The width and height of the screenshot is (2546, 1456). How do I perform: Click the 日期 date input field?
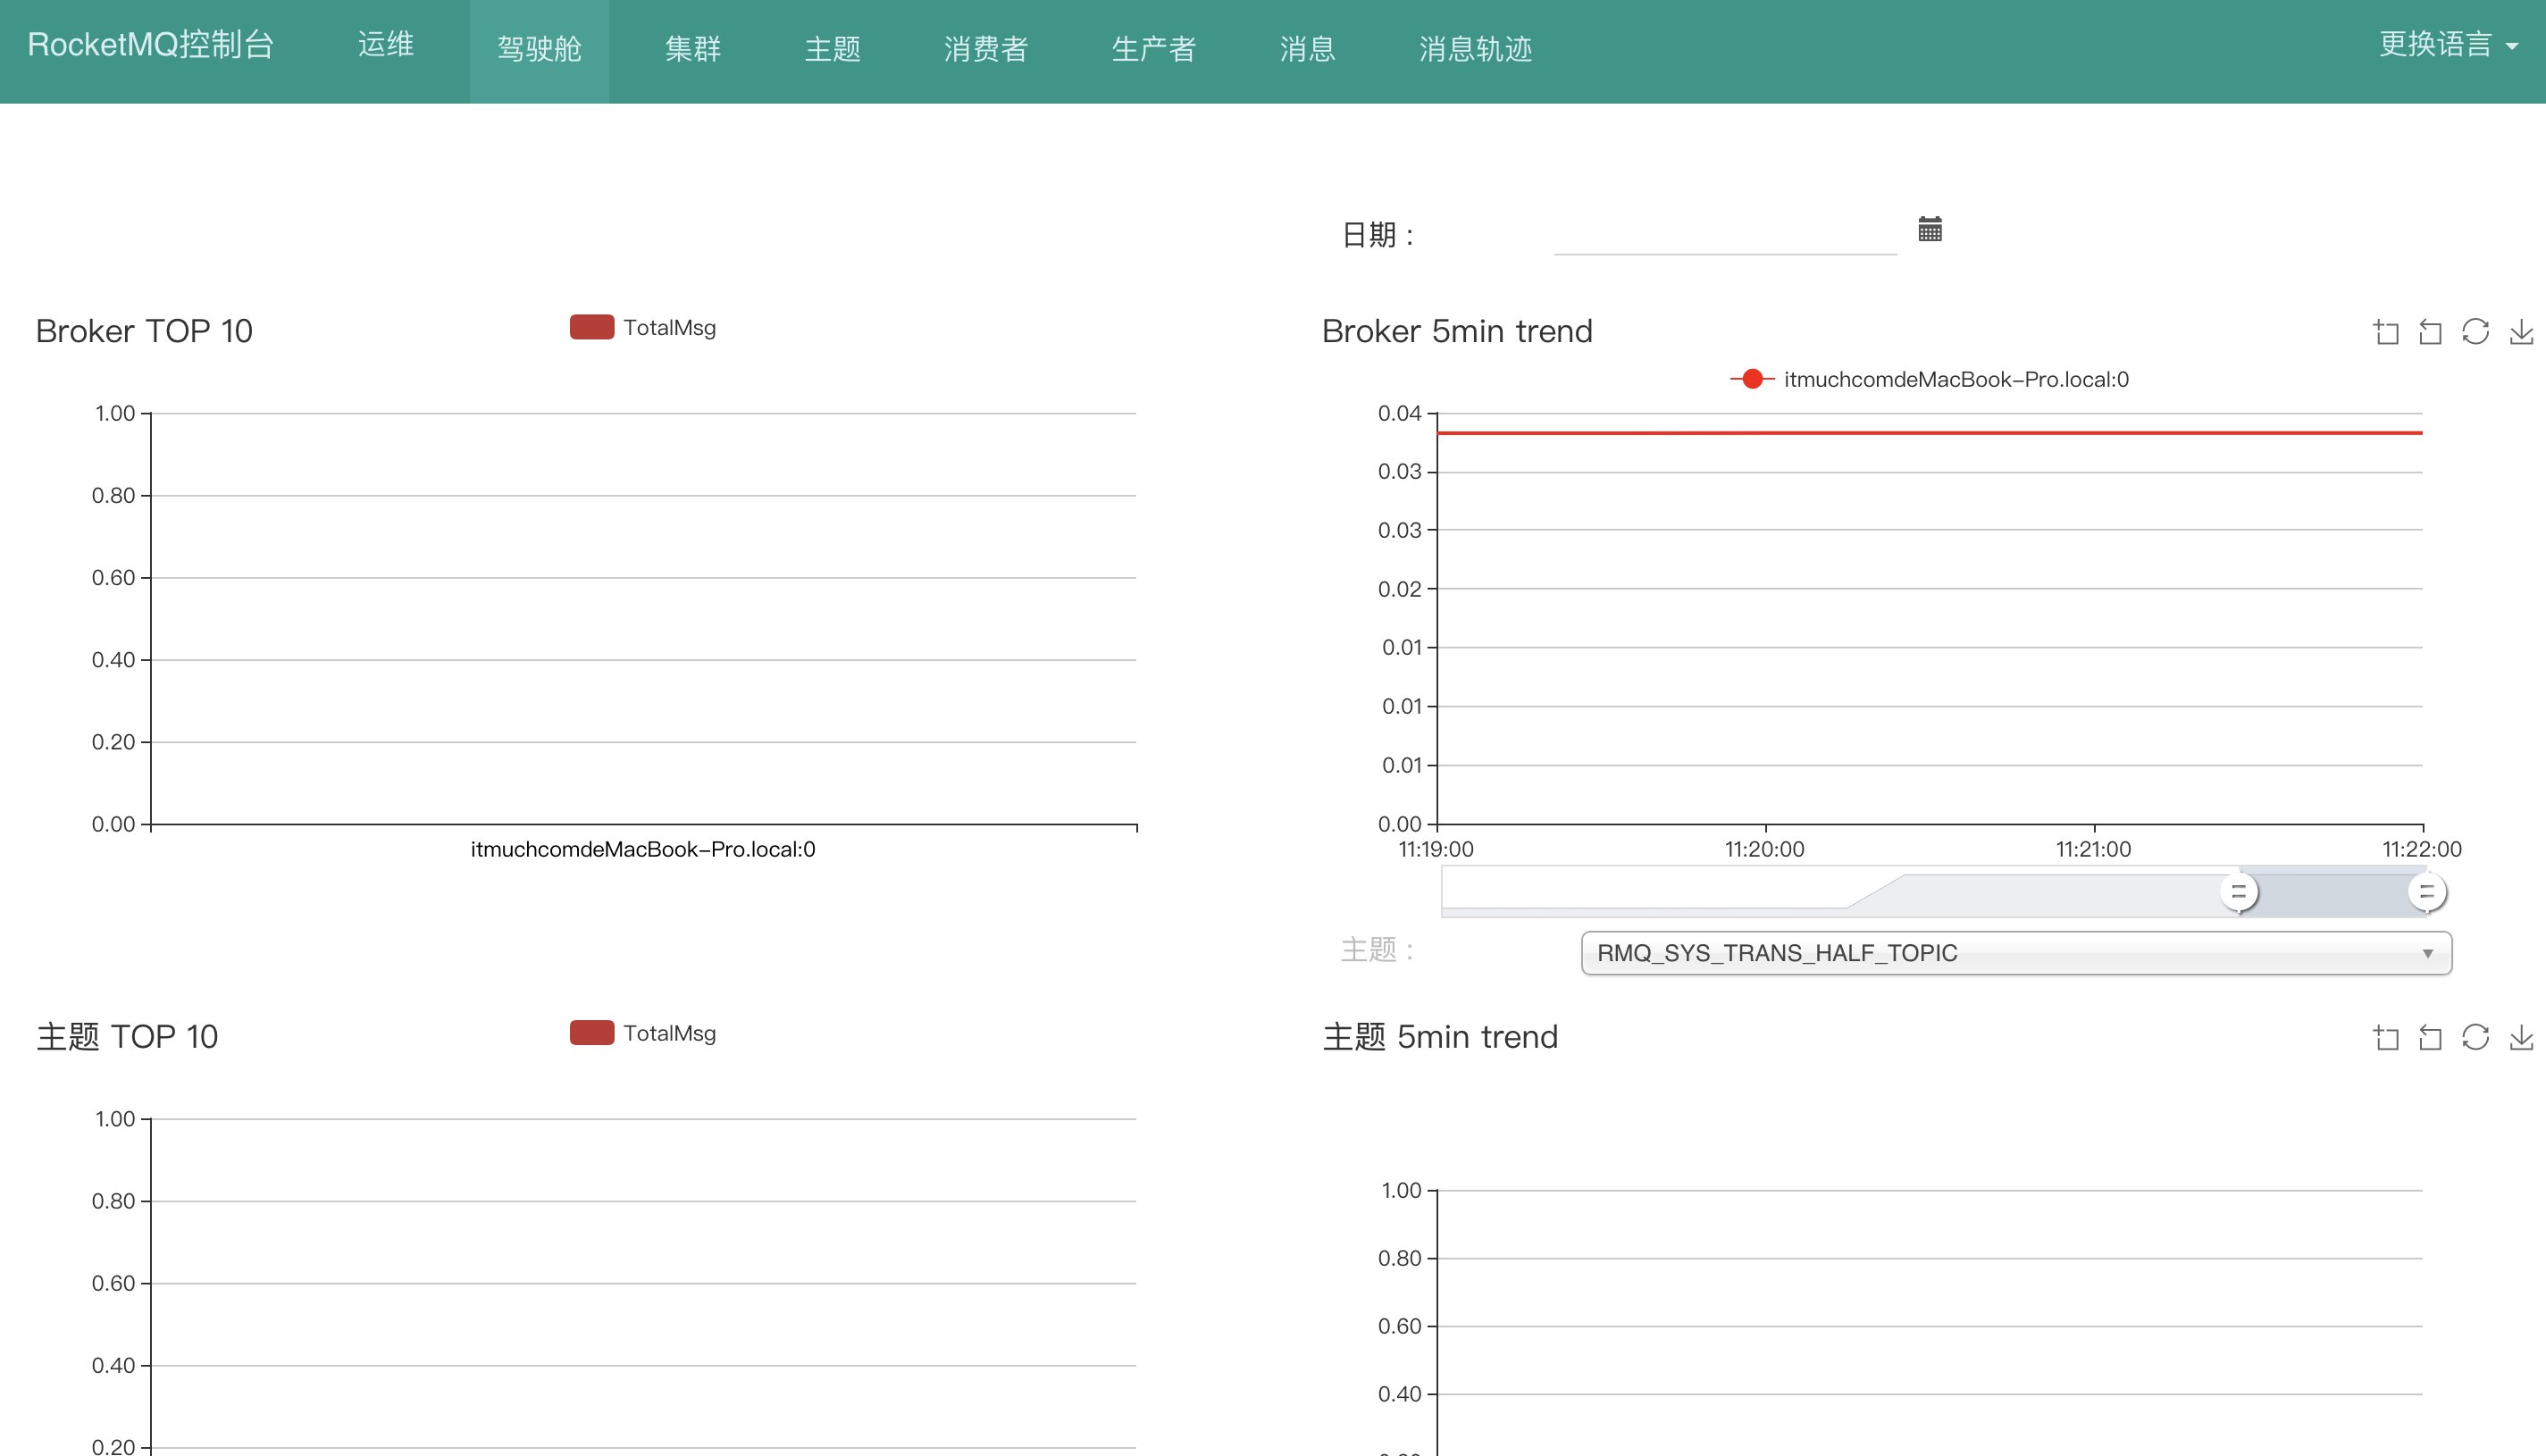click(1724, 235)
